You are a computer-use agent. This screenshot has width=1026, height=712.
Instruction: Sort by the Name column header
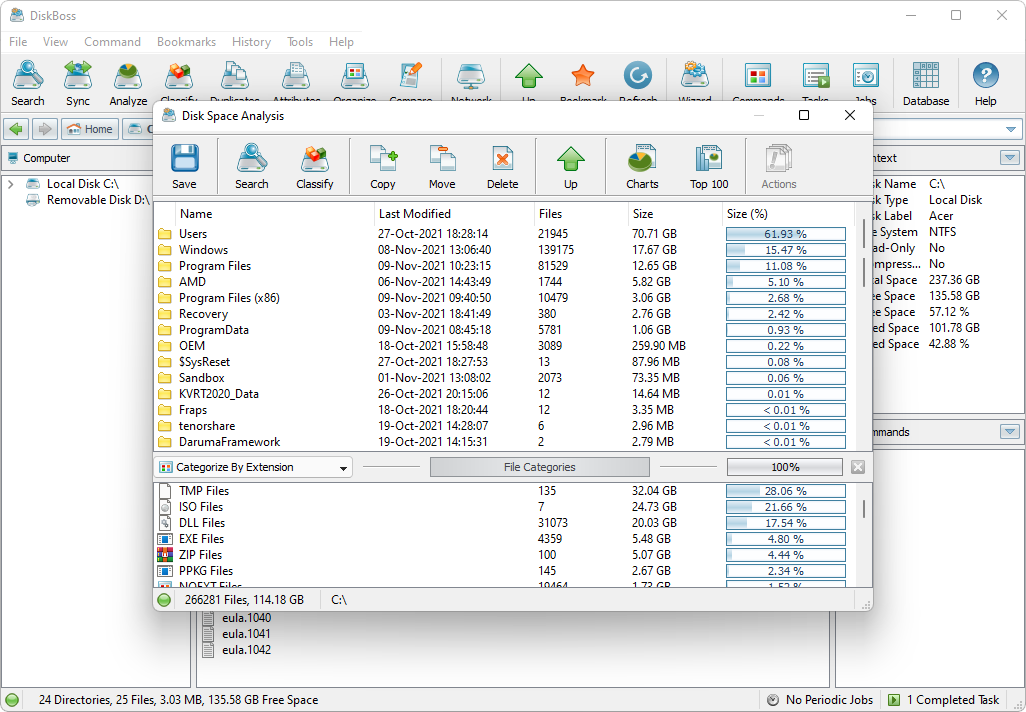[x=275, y=214]
